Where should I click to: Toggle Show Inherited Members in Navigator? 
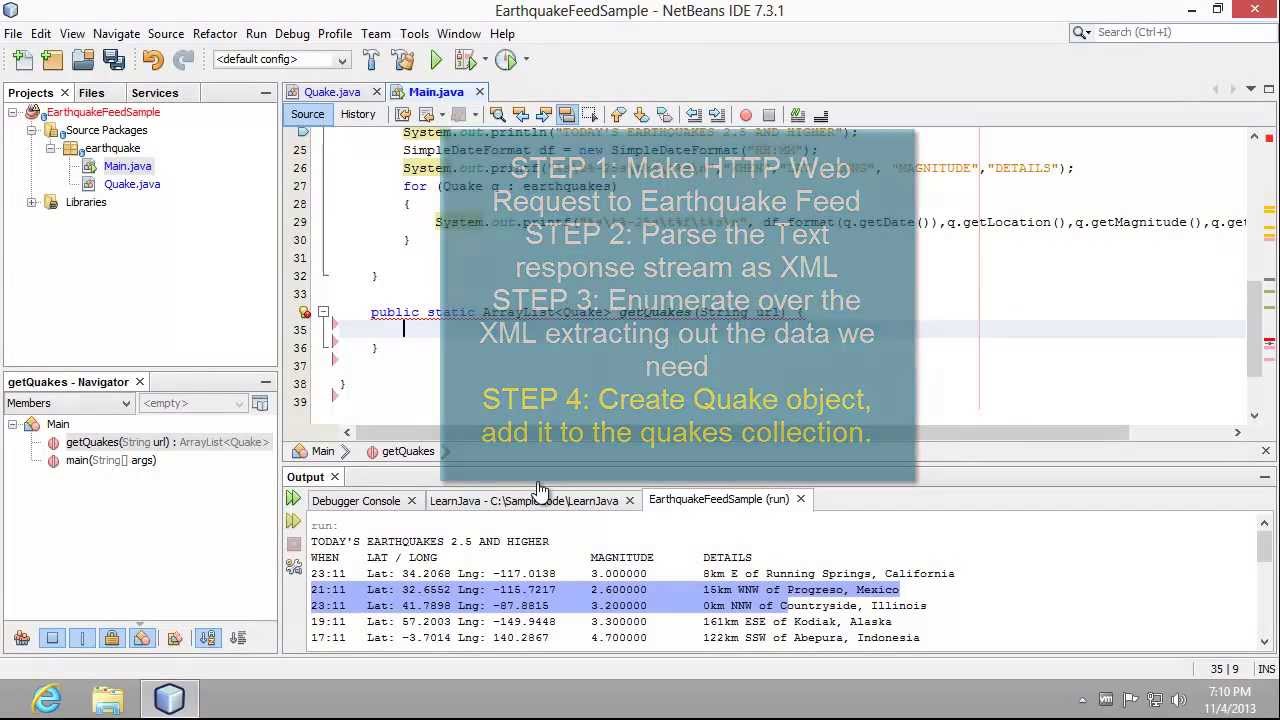(22, 638)
